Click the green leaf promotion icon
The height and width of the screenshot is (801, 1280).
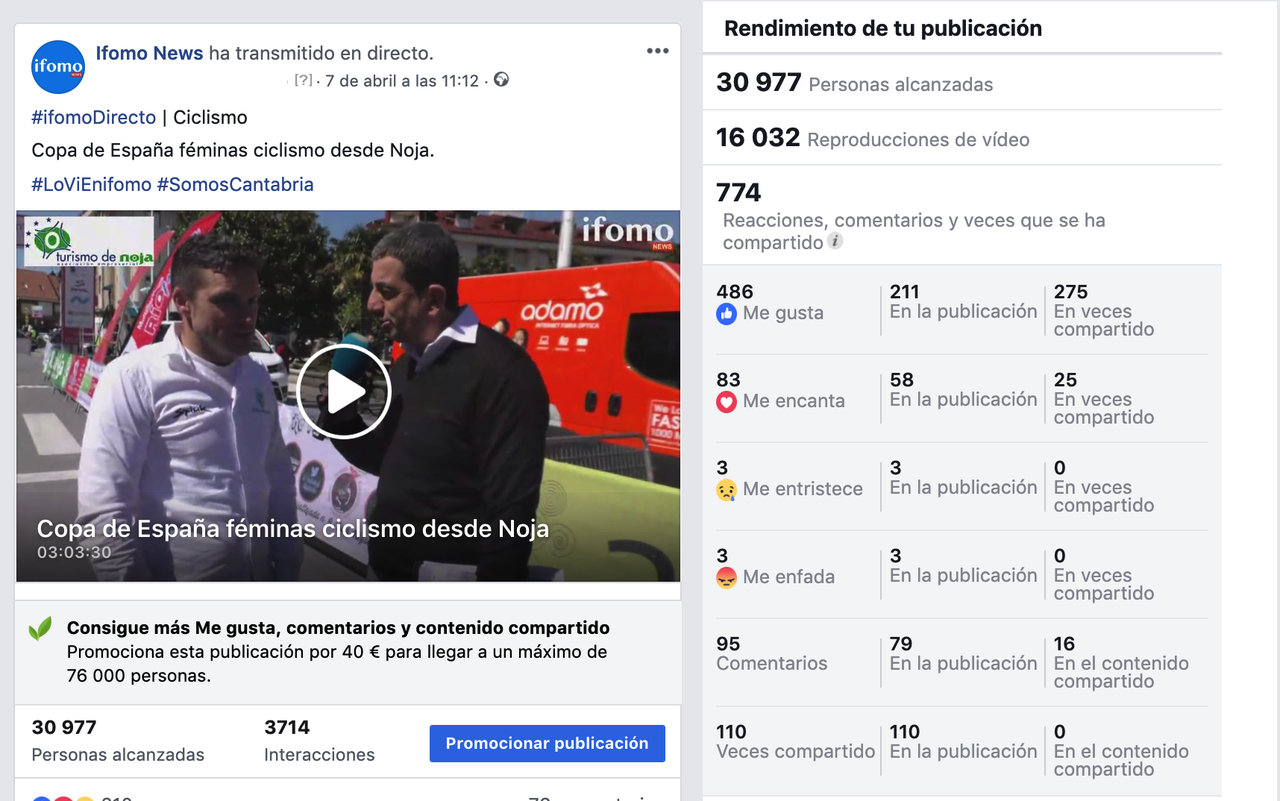tap(40, 629)
